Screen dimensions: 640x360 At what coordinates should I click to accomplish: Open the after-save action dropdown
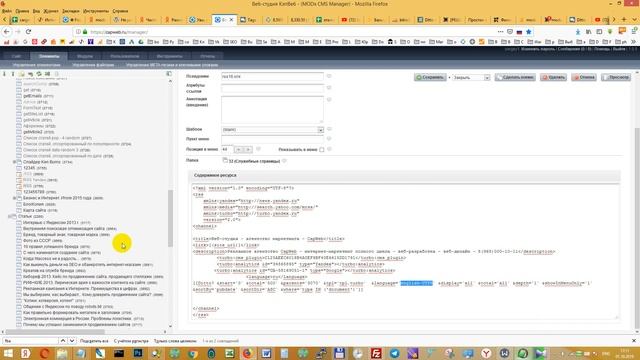click(x=471, y=78)
